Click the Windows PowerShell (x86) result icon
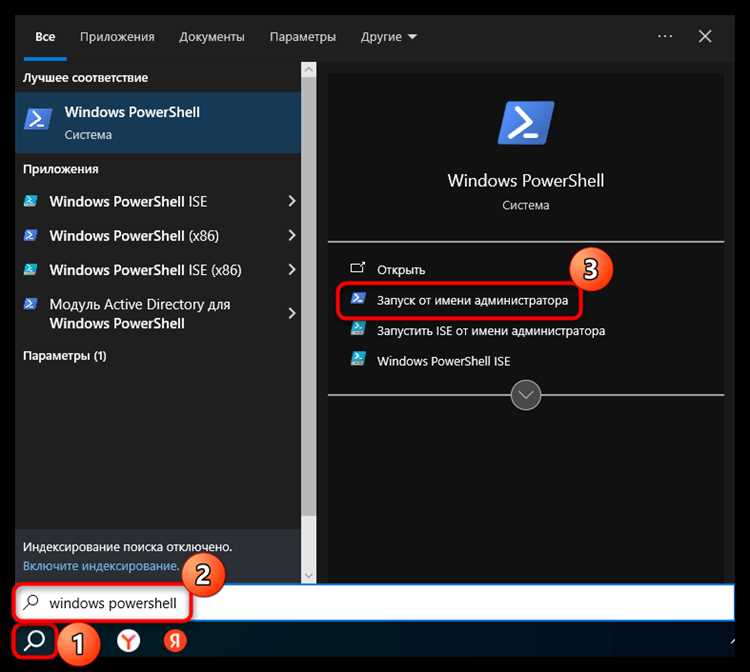The image size is (750, 672). click(x=31, y=235)
